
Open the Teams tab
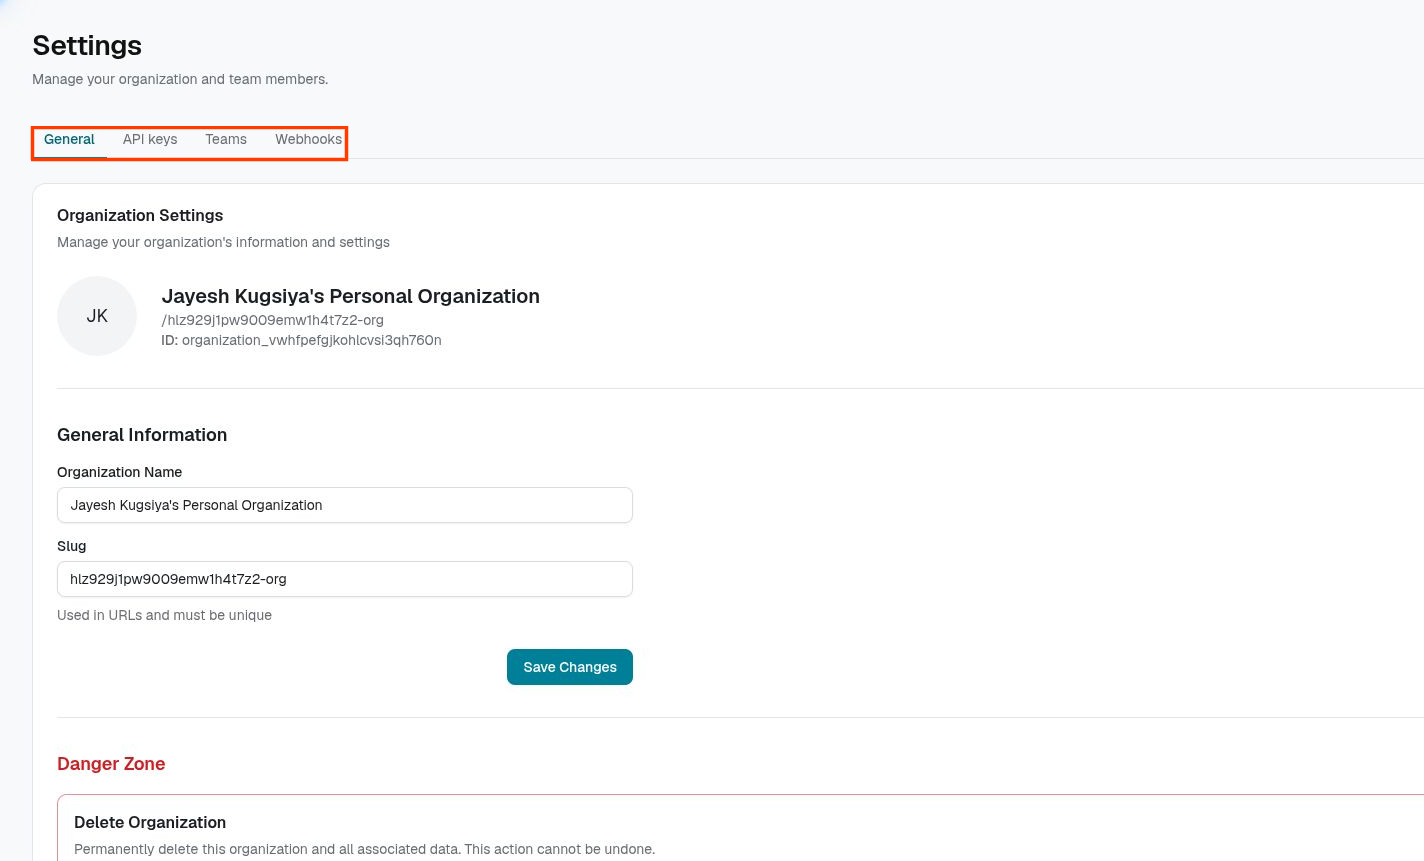(226, 140)
